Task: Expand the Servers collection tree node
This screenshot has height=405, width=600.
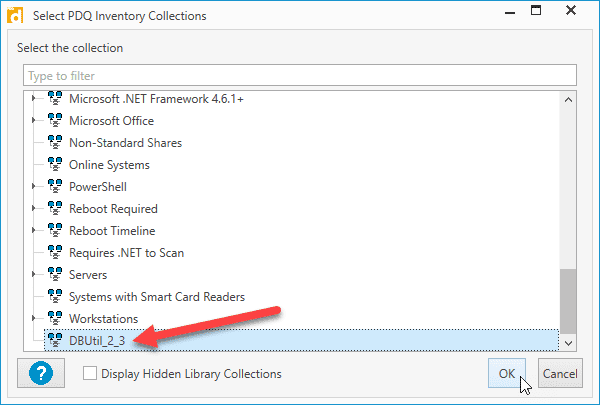Action: coord(34,274)
